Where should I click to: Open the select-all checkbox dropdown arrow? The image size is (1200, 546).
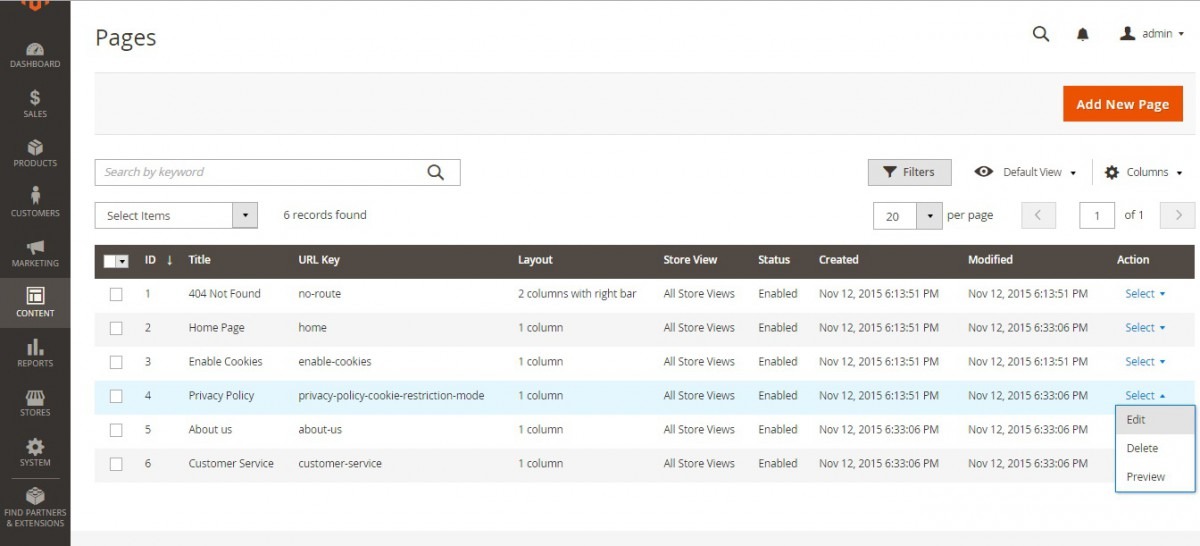pos(123,261)
